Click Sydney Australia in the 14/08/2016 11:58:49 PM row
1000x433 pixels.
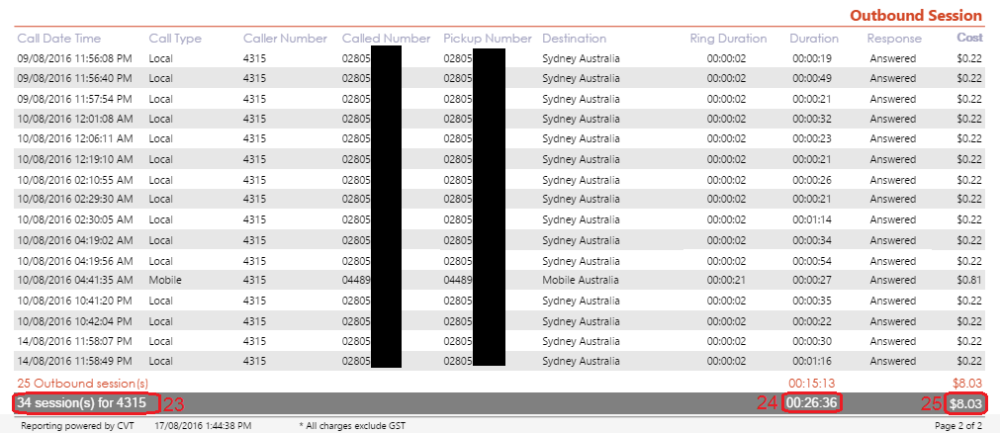tap(581, 361)
